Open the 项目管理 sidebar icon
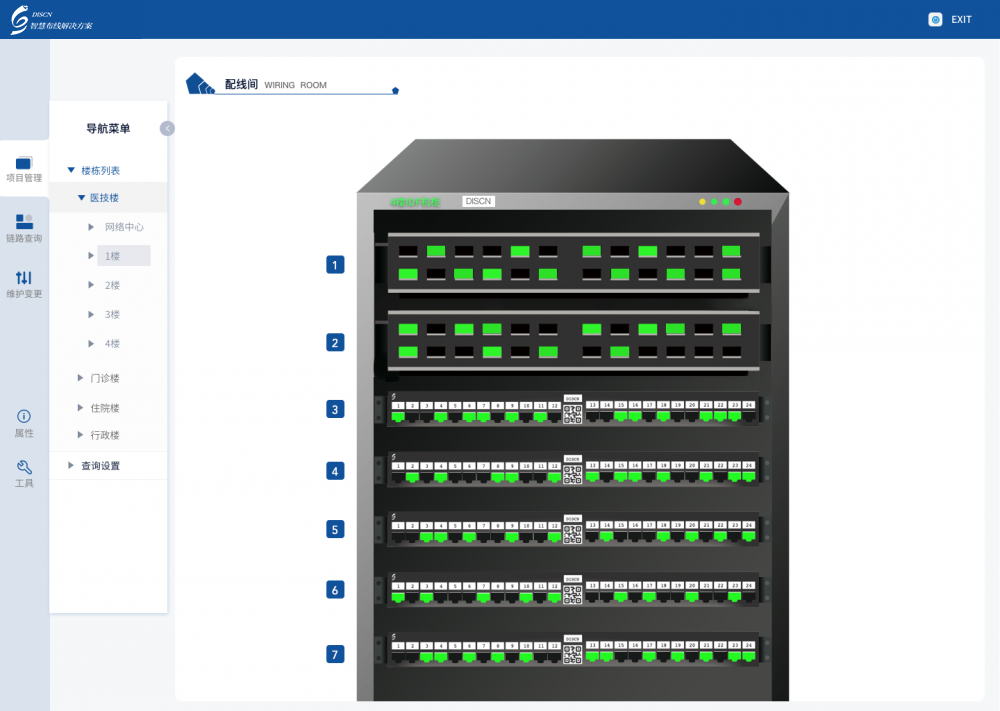Viewport: 1000px width, 711px height. [x=24, y=163]
